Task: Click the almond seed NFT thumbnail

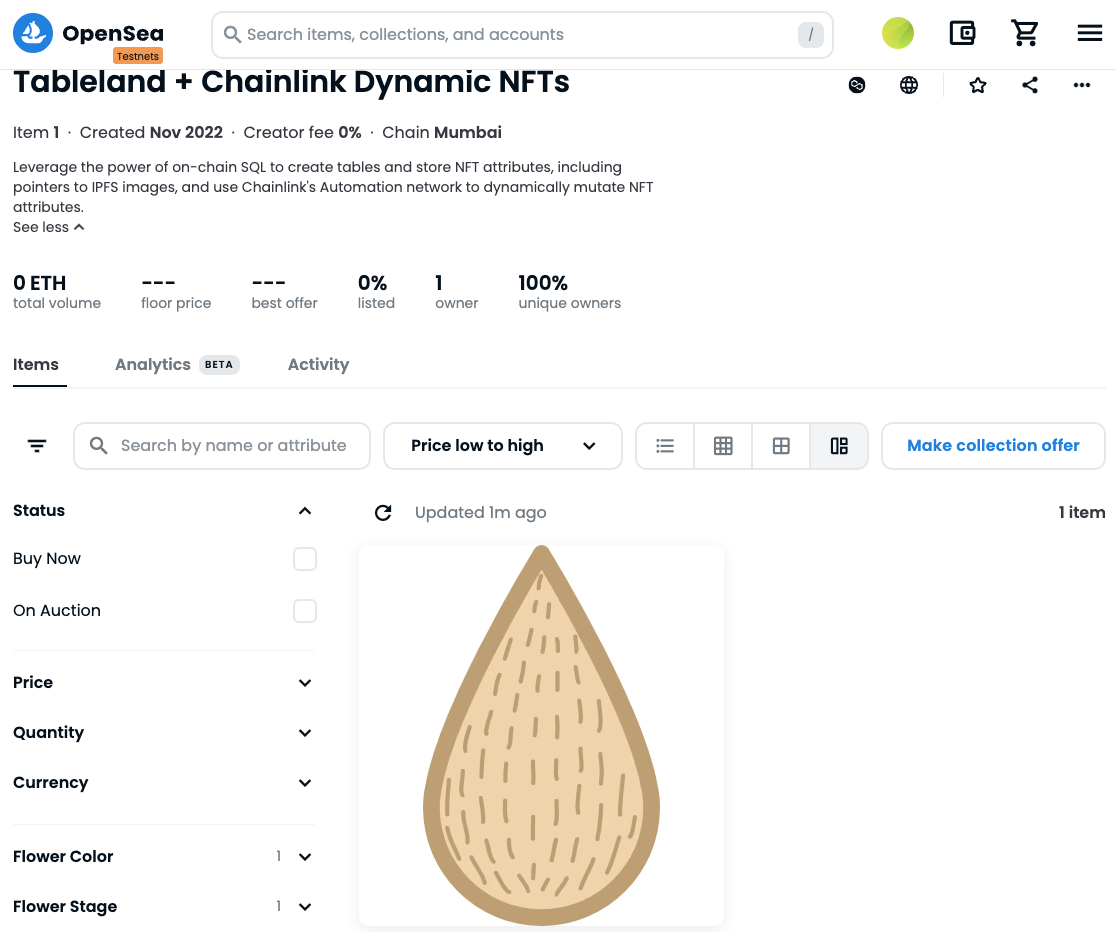Action: click(541, 735)
